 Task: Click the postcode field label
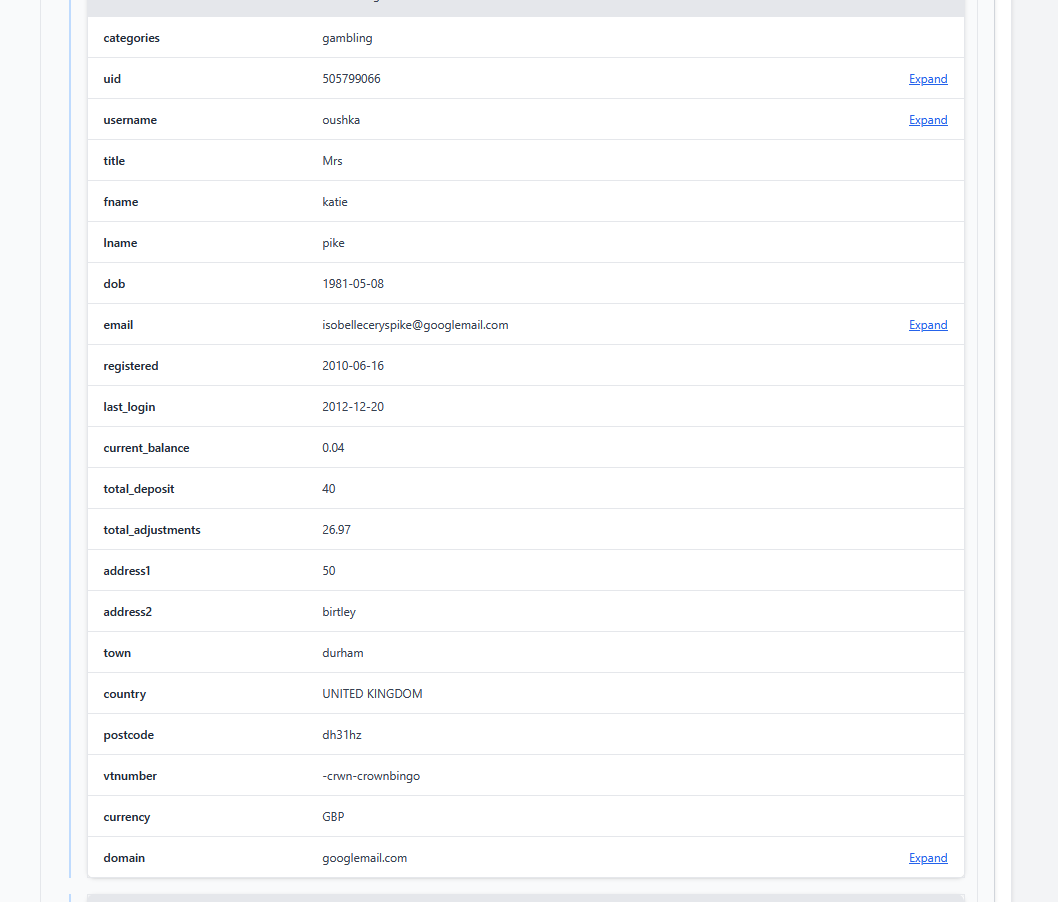pyautogui.click(x=128, y=735)
